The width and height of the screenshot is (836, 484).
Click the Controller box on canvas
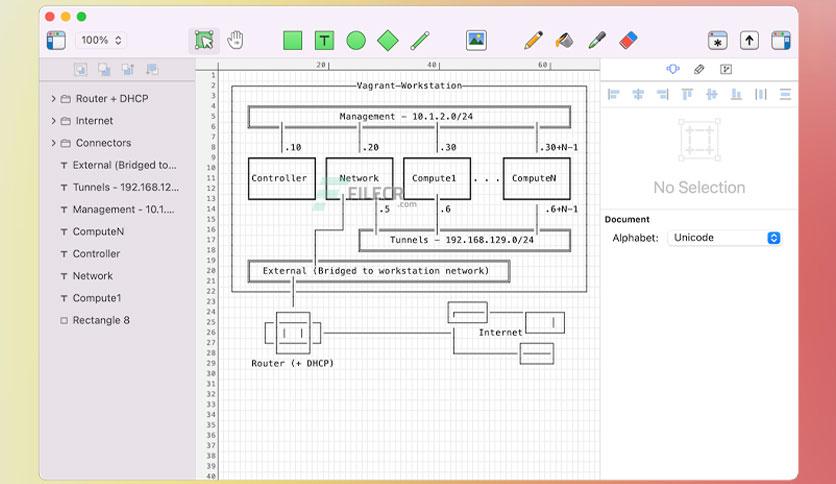pos(282,179)
